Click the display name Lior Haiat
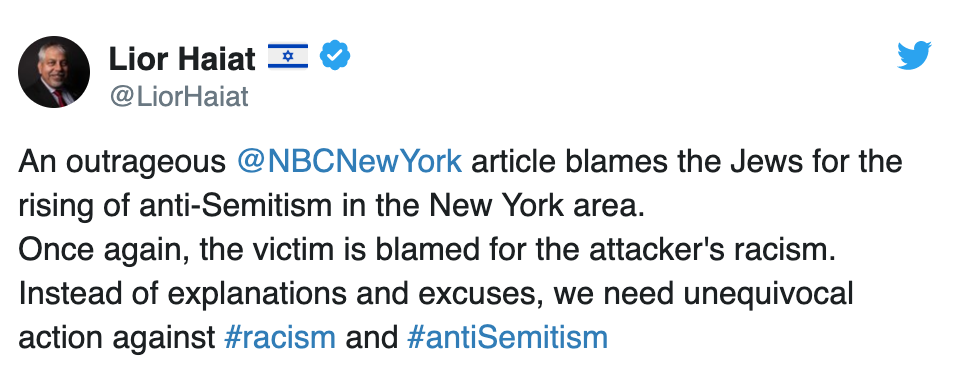This screenshot has height=380, width=966. pos(182,59)
